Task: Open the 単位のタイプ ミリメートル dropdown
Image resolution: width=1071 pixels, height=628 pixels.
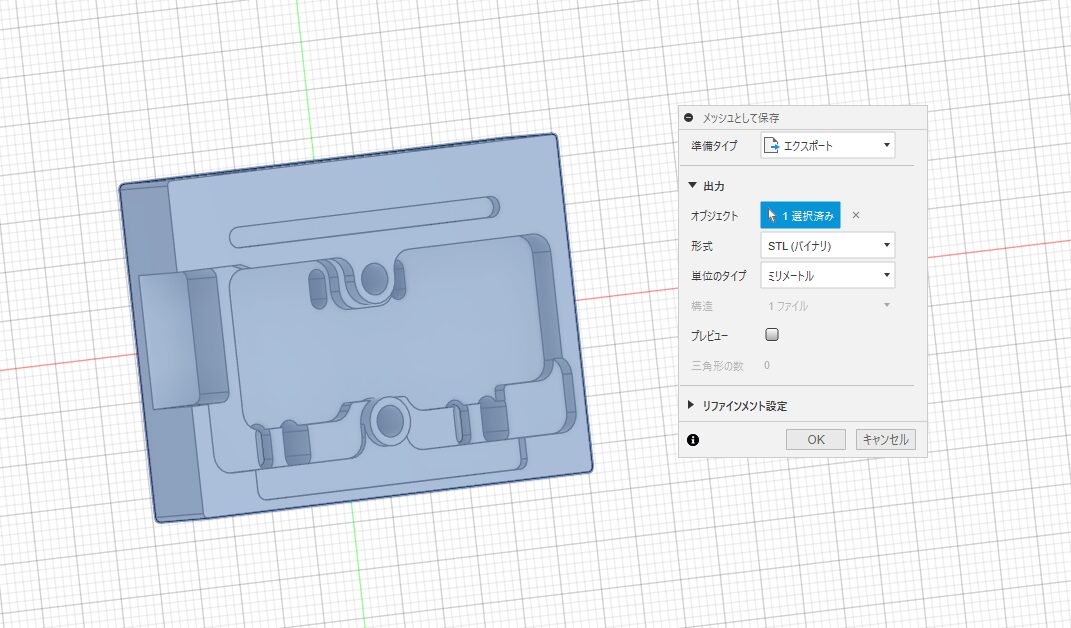Action: pyautogui.click(x=827, y=275)
